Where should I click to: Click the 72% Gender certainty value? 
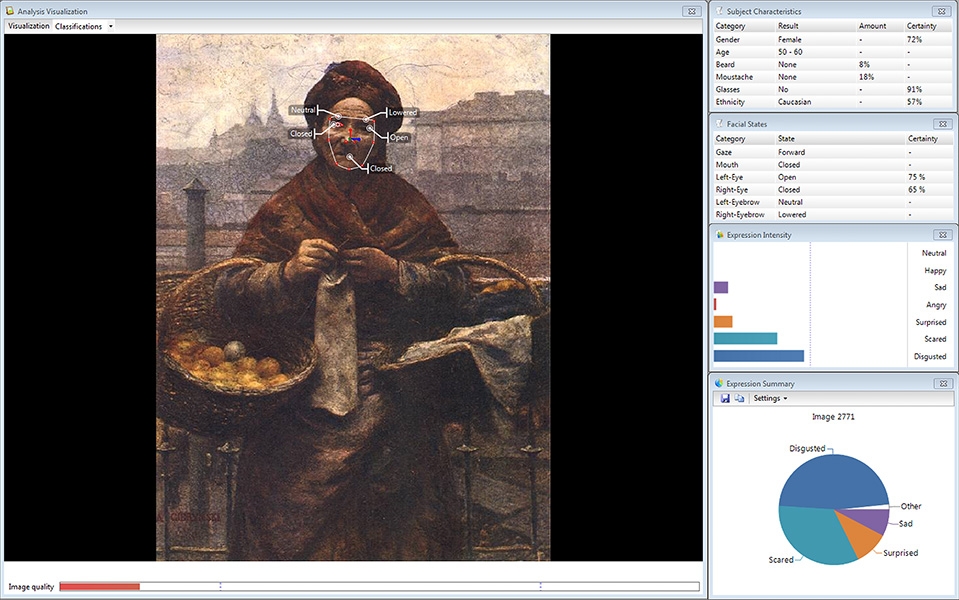coord(914,39)
